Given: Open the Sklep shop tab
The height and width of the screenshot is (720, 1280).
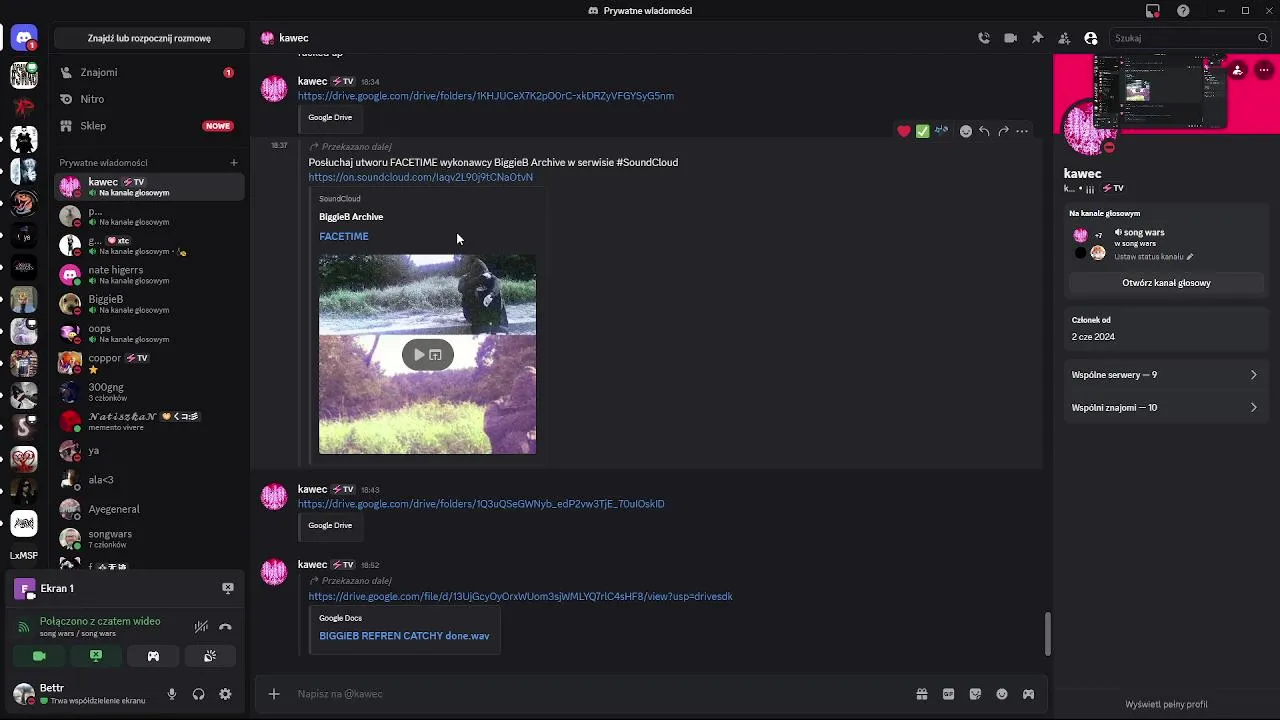Looking at the screenshot, I should [149, 126].
